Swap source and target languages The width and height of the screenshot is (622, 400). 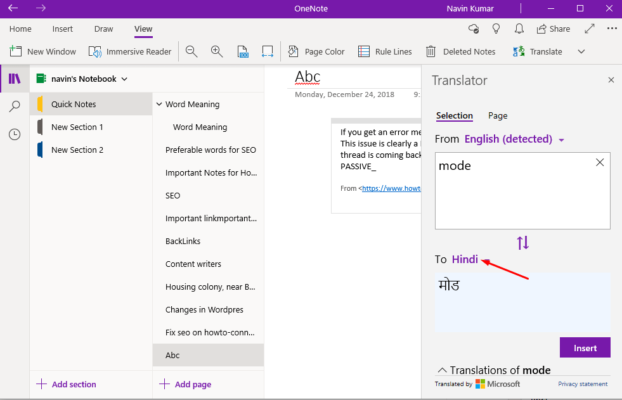[523, 242]
